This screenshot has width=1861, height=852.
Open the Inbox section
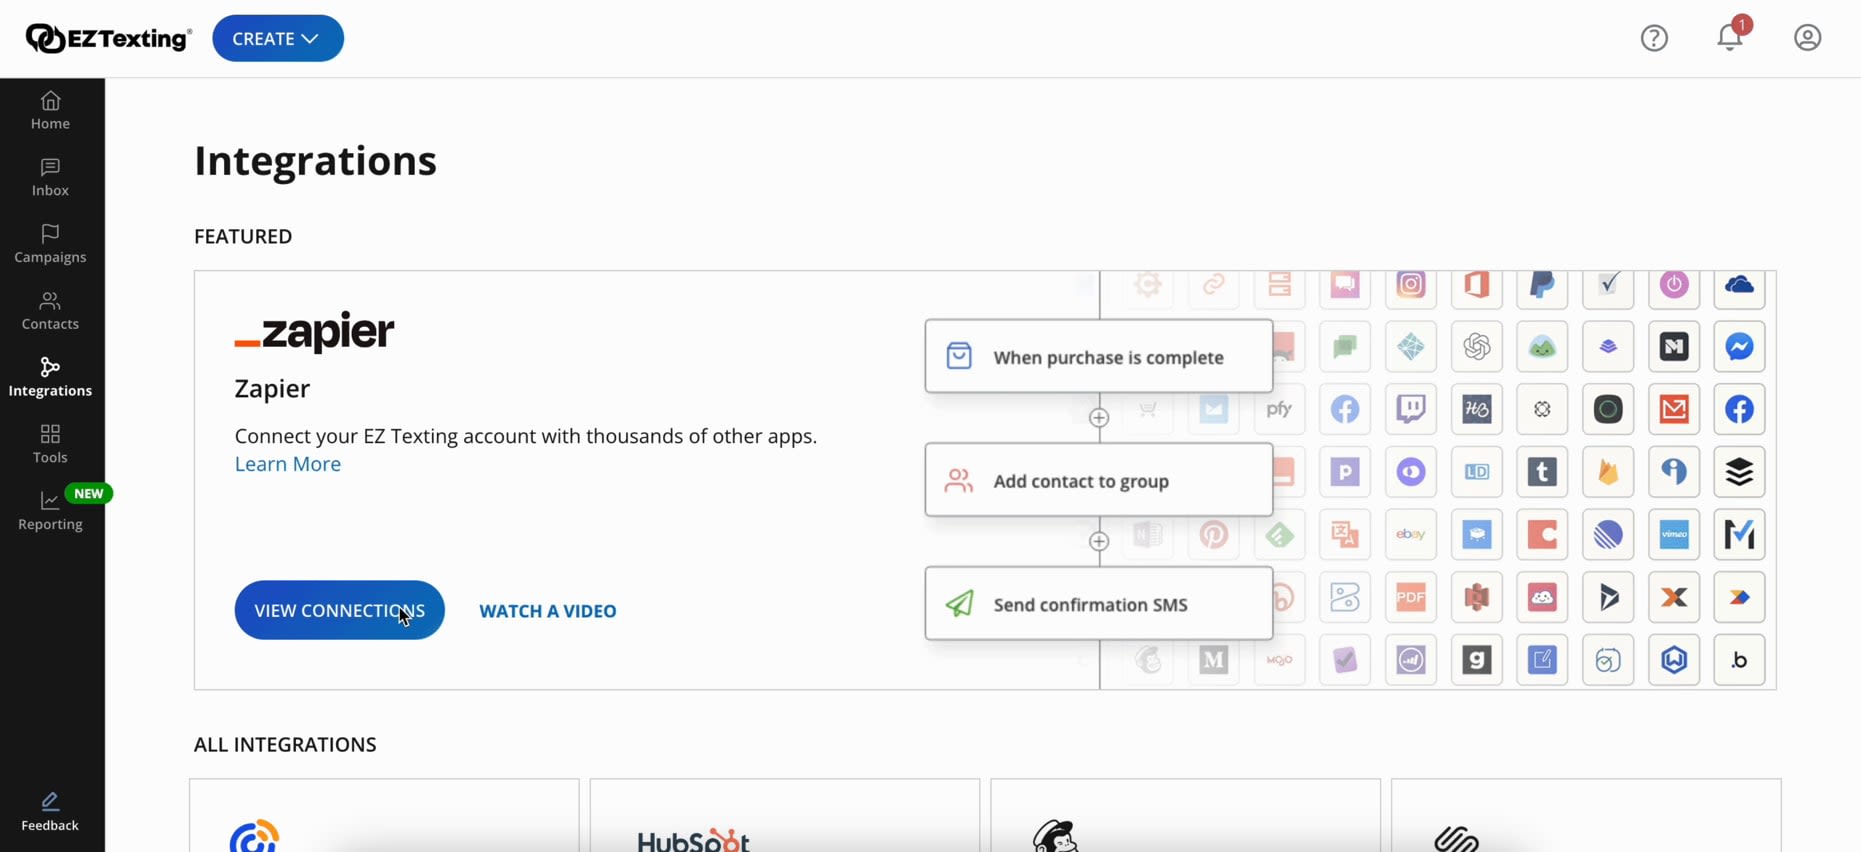point(50,178)
